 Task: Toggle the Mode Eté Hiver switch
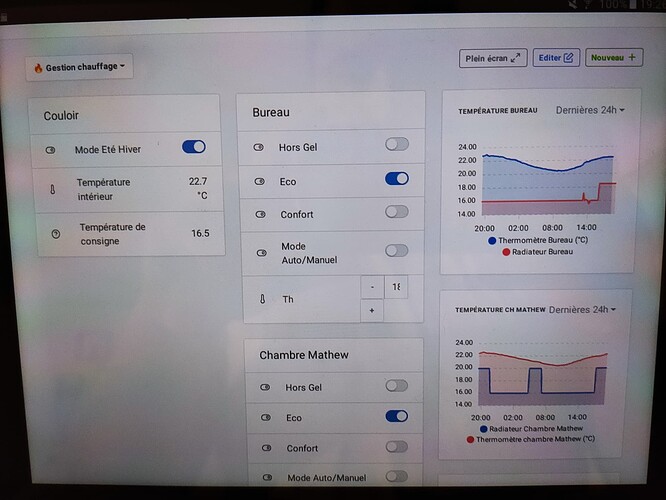(194, 147)
